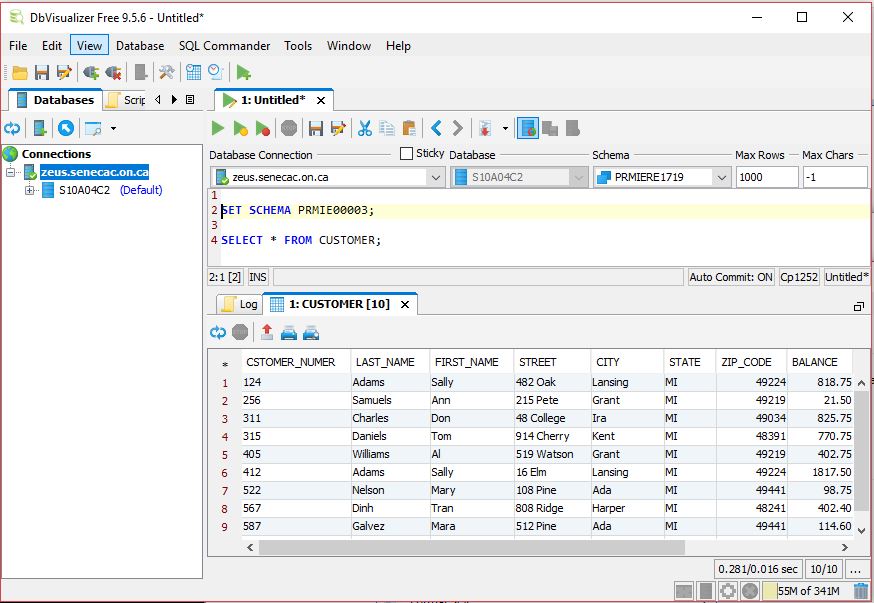
Task: Click the ellipsis button near 10/10
Action: (x=855, y=569)
